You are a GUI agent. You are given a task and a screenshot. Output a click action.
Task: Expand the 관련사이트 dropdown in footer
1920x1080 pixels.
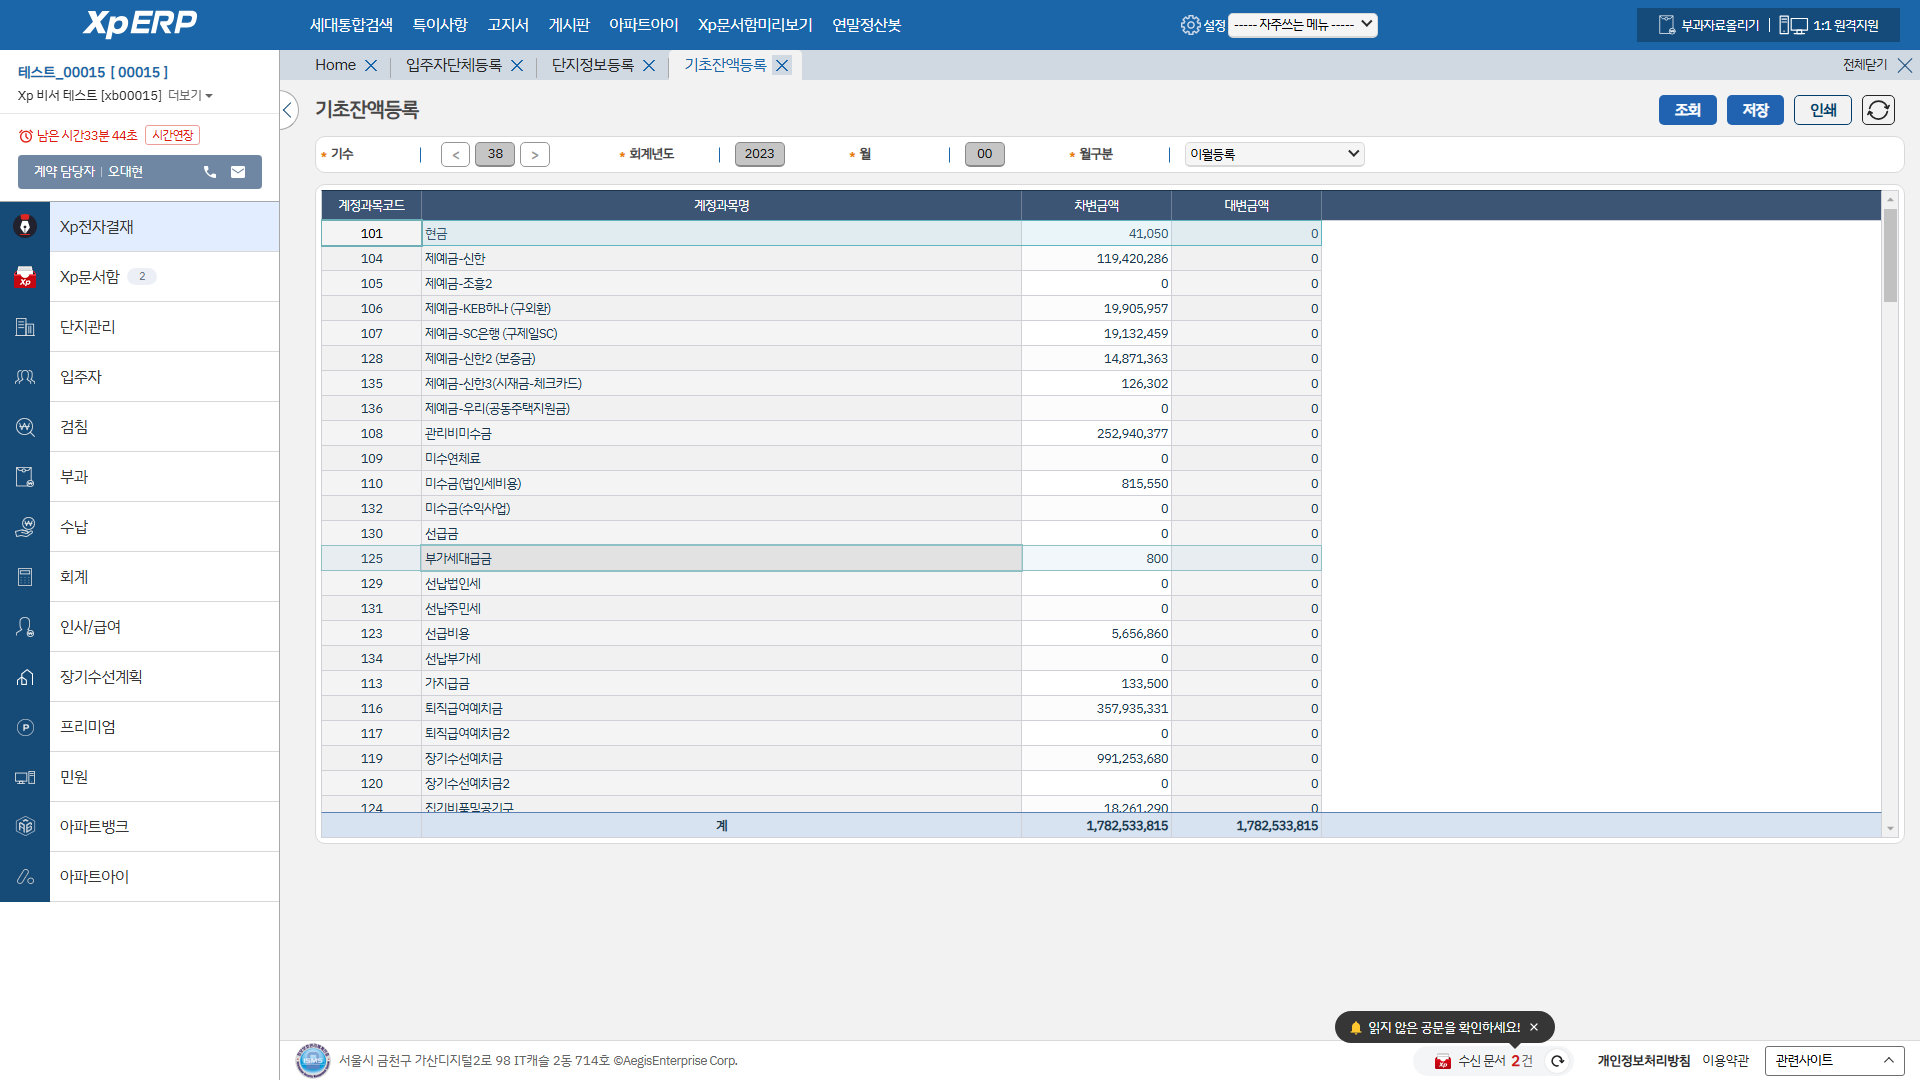(x=1834, y=1060)
